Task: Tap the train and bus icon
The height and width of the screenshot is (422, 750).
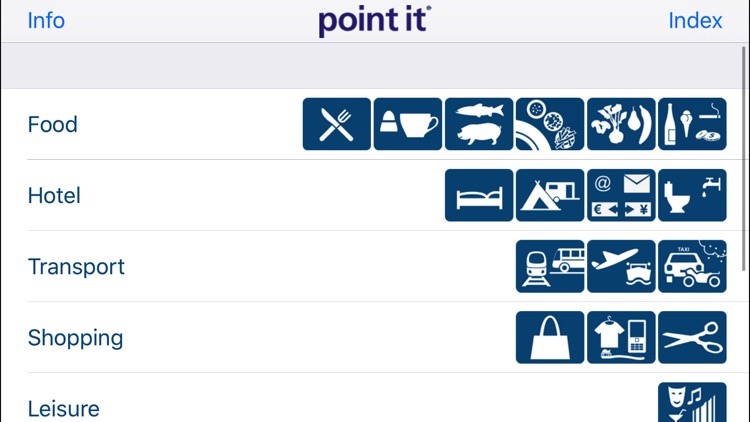Action: (x=550, y=267)
